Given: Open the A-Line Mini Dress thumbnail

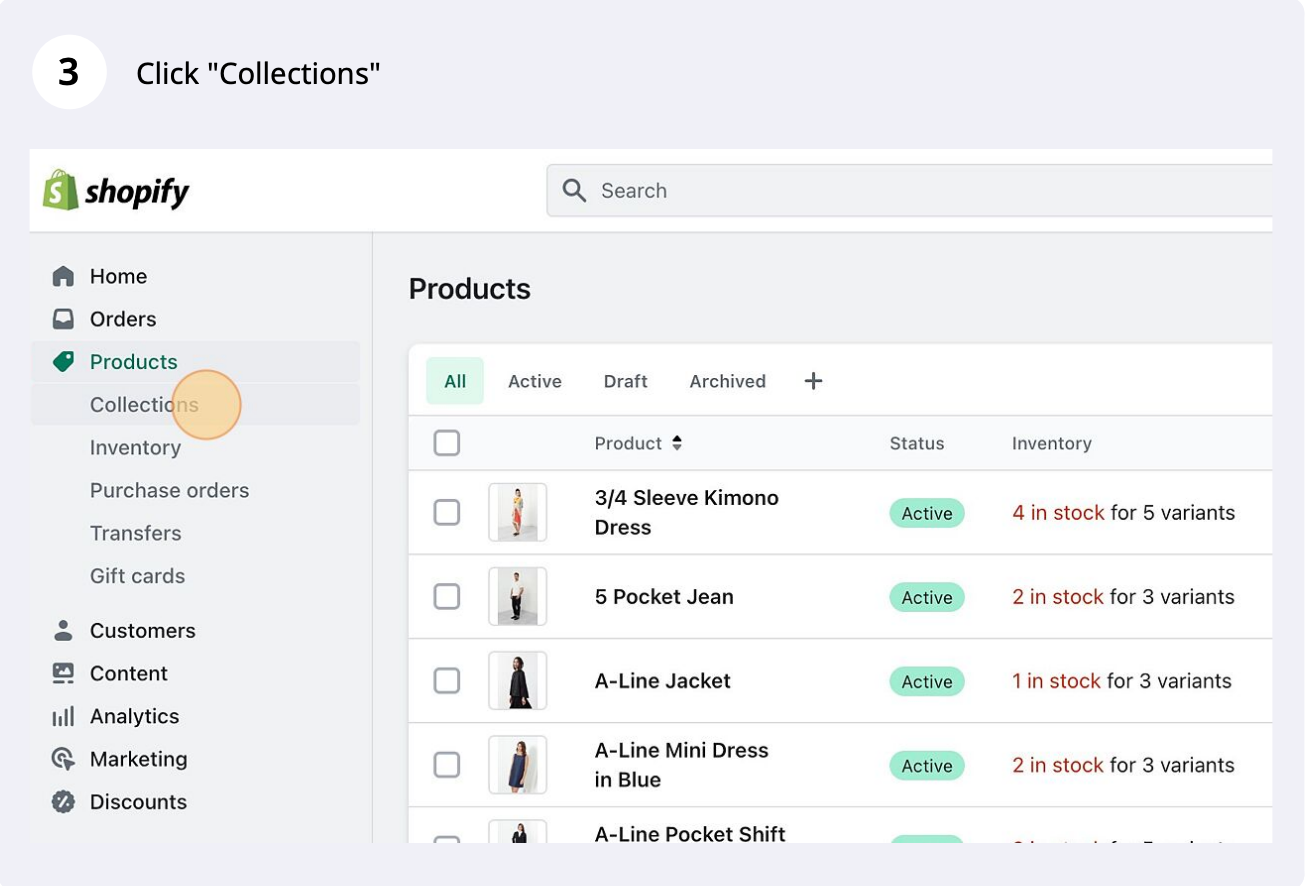Looking at the screenshot, I should click(518, 764).
